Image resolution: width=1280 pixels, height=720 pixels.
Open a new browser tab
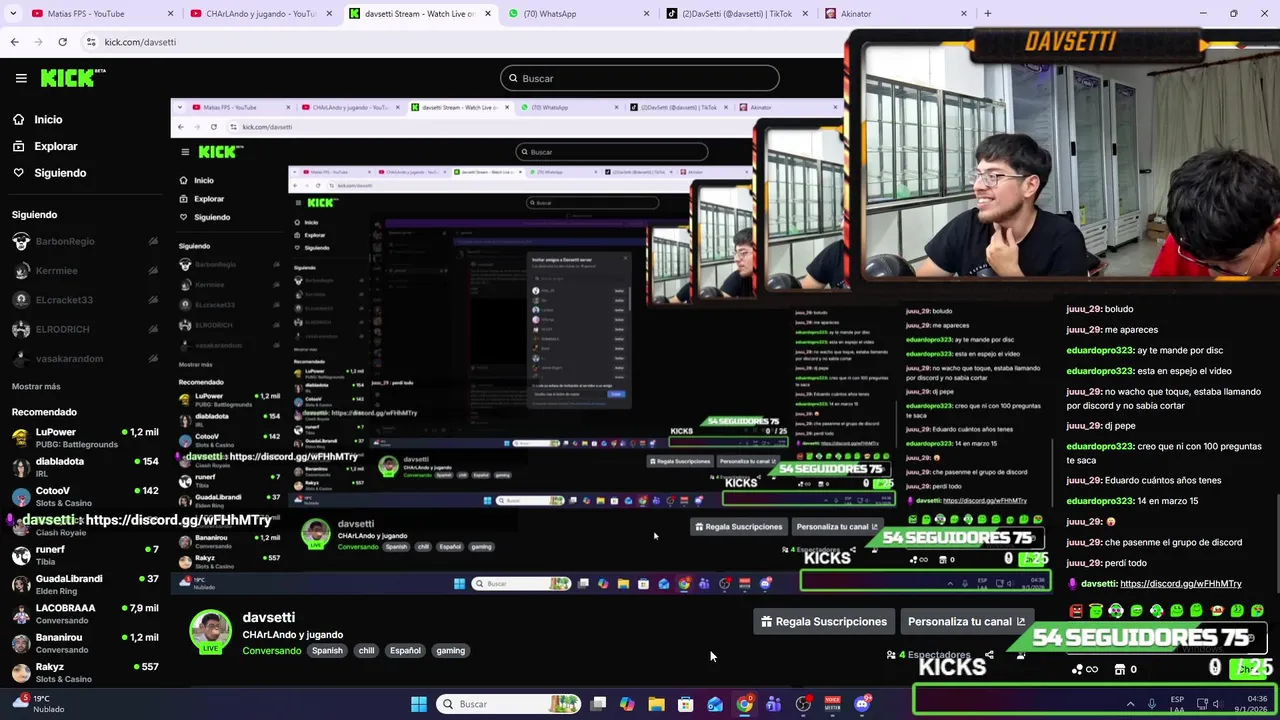click(988, 14)
